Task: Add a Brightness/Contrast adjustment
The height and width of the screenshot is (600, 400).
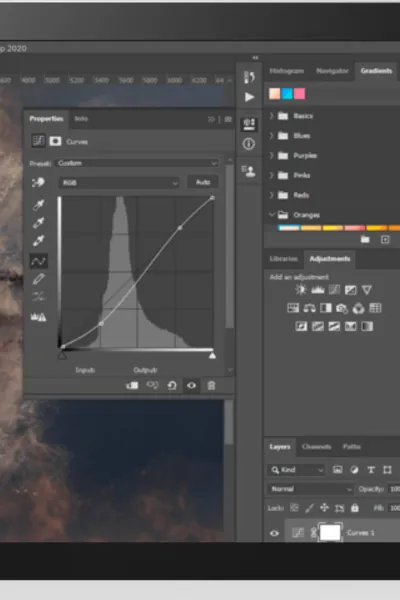Action: pyautogui.click(x=301, y=290)
